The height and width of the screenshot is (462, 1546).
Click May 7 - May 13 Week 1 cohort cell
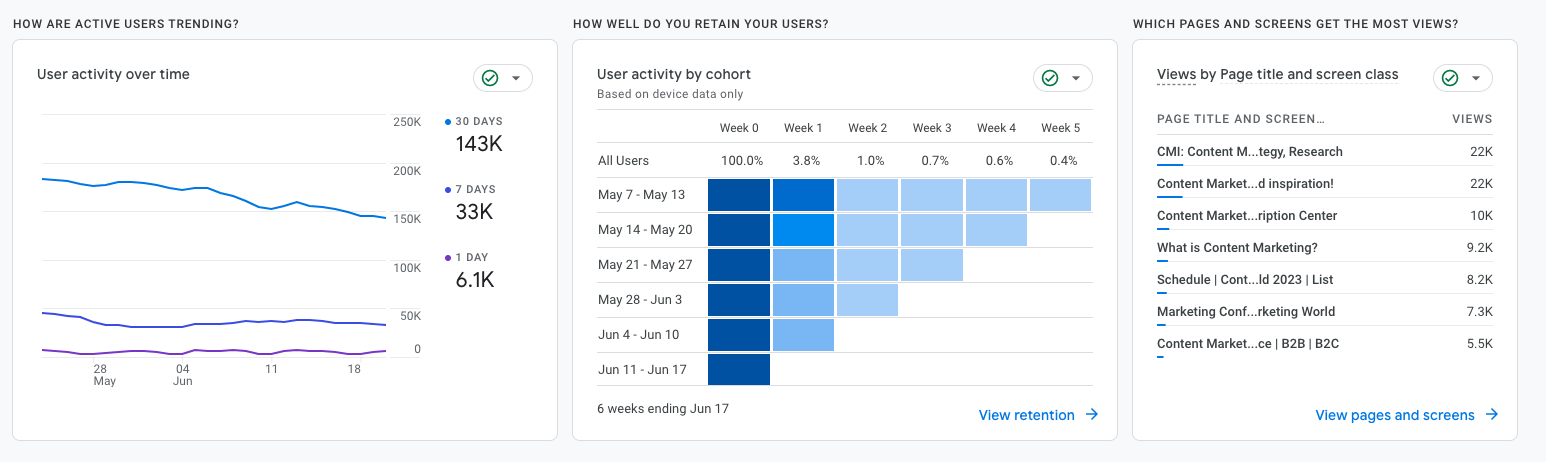pos(803,195)
